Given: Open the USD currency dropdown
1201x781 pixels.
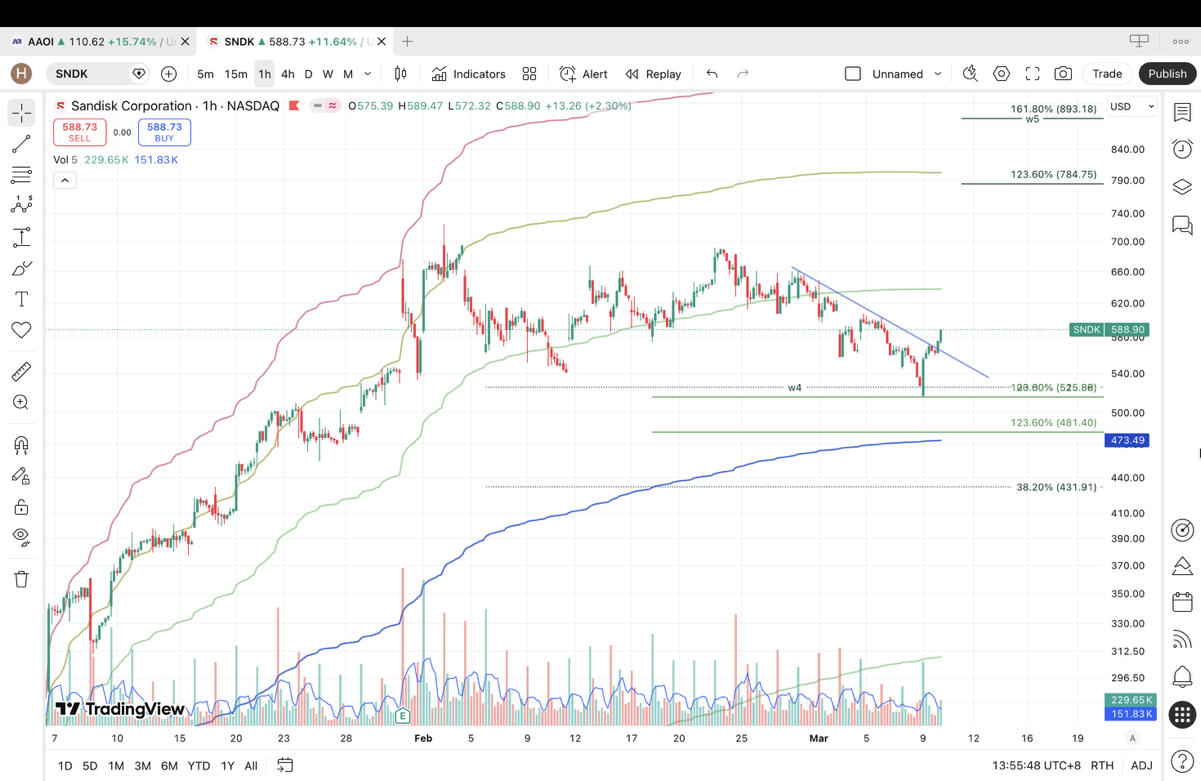Looking at the screenshot, I should pyautogui.click(x=1131, y=107).
